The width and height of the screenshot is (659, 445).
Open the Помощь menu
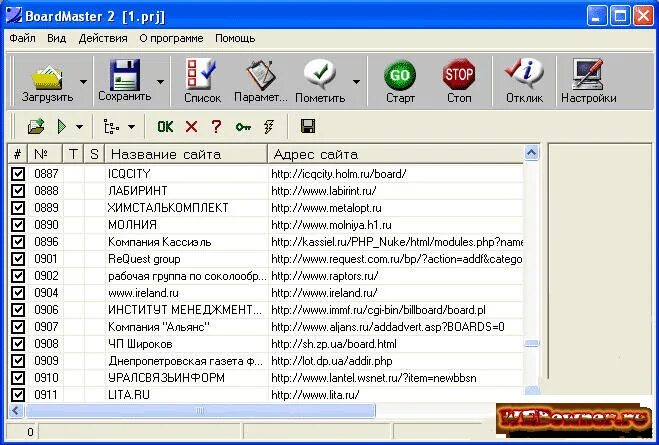(x=235, y=38)
